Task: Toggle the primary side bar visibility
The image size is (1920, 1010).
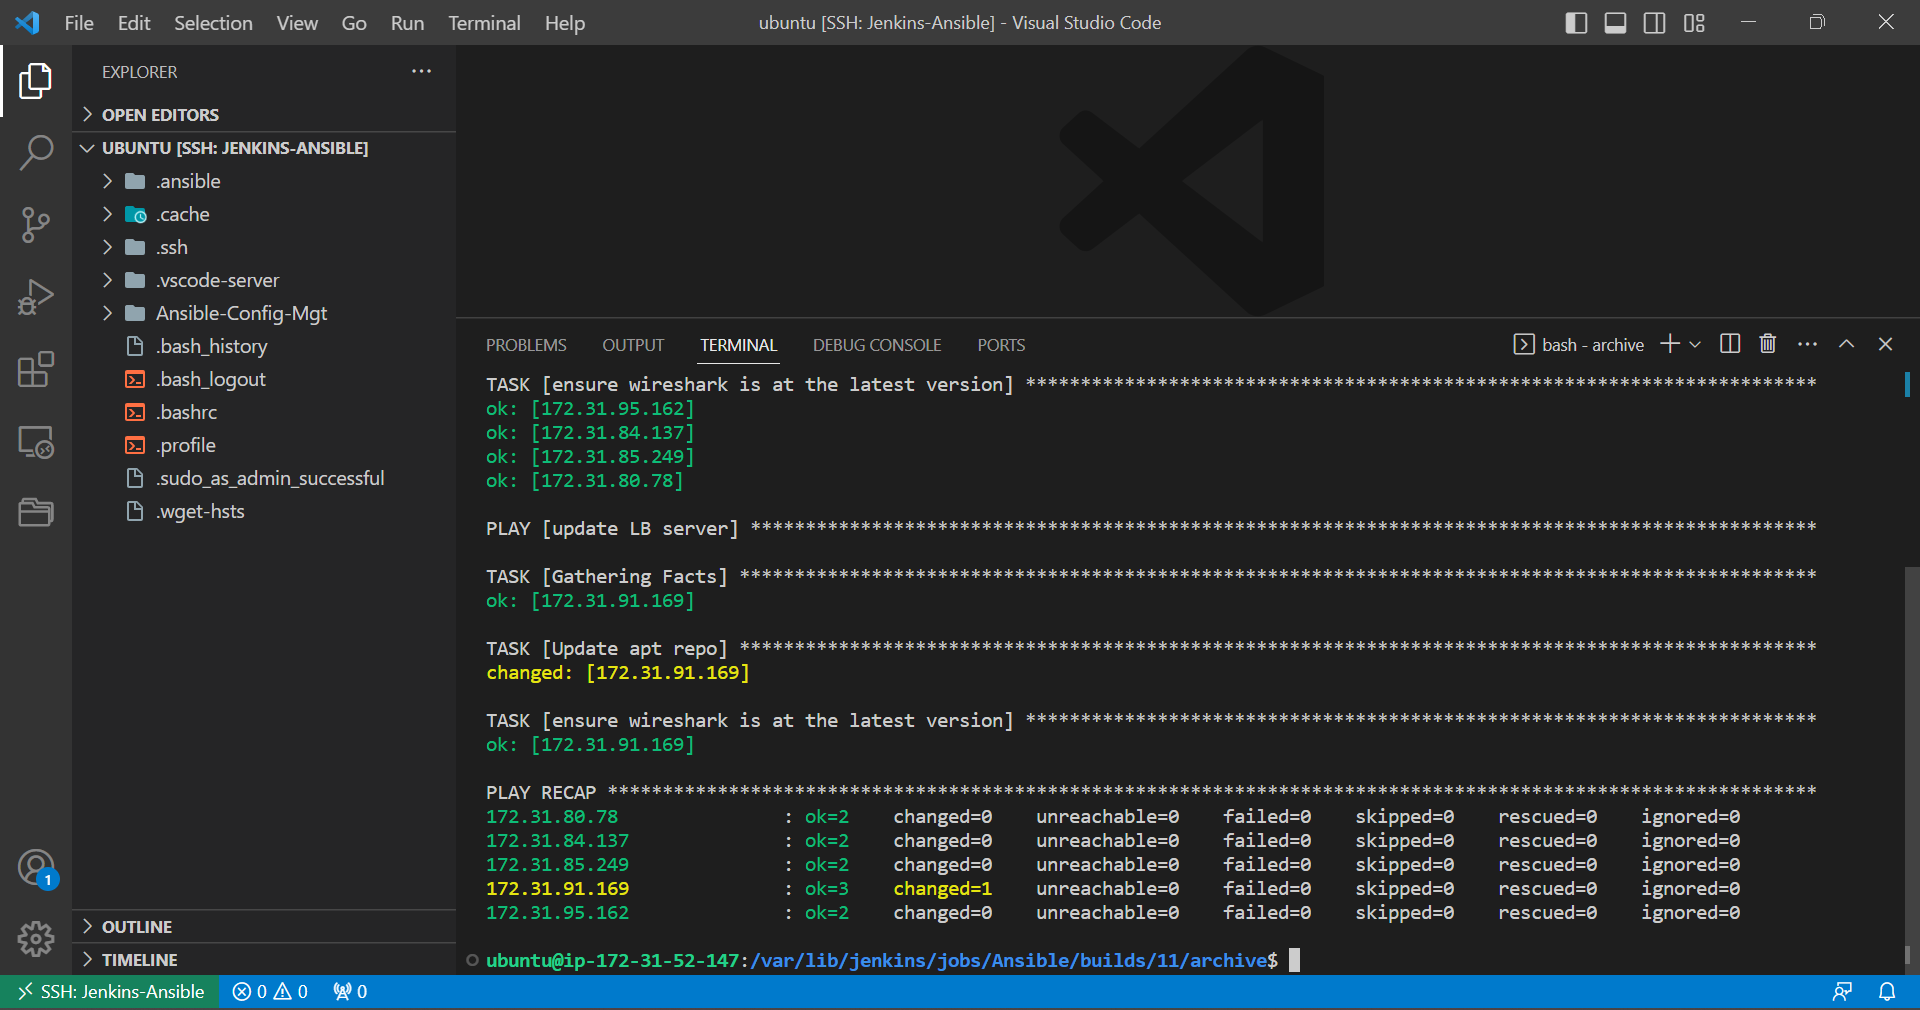Action: [x=1576, y=22]
